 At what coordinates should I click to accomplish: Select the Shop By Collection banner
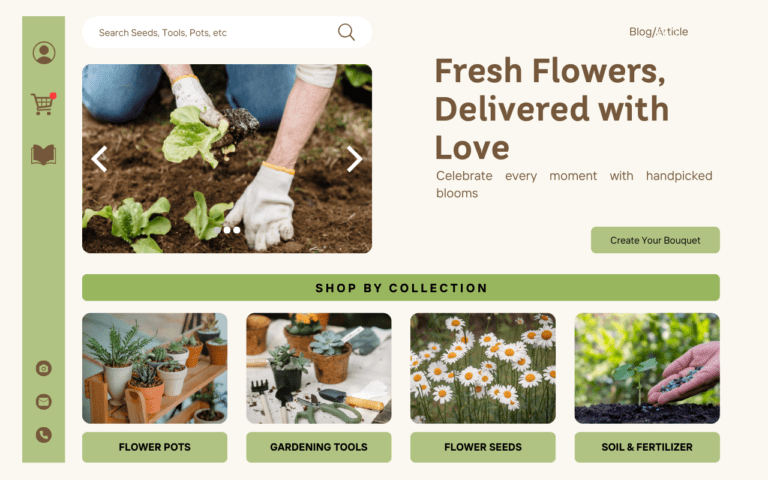click(x=401, y=288)
